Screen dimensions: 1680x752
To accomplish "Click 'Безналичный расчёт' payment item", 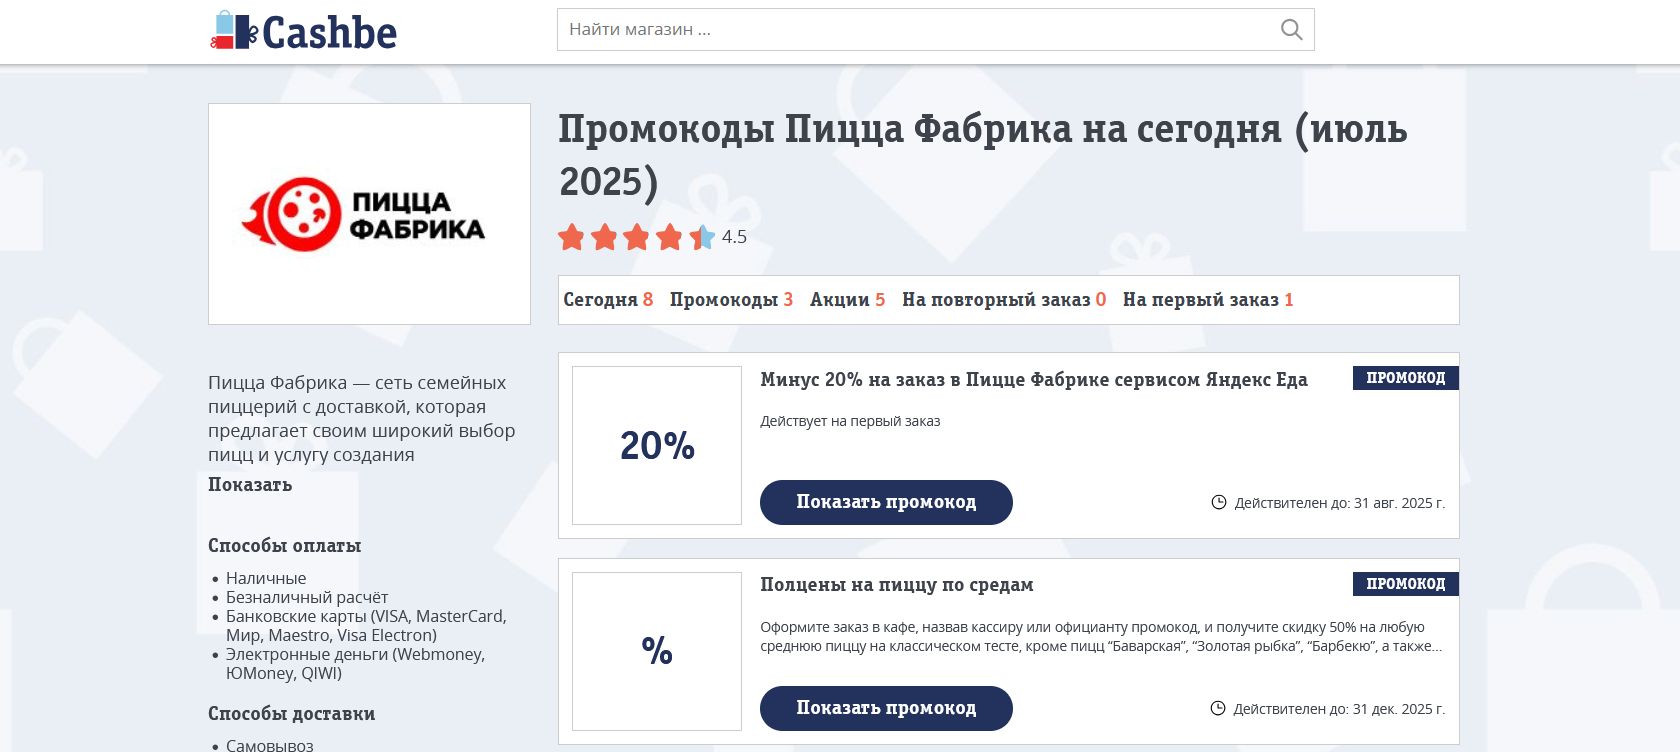I will pyautogui.click(x=307, y=597).
